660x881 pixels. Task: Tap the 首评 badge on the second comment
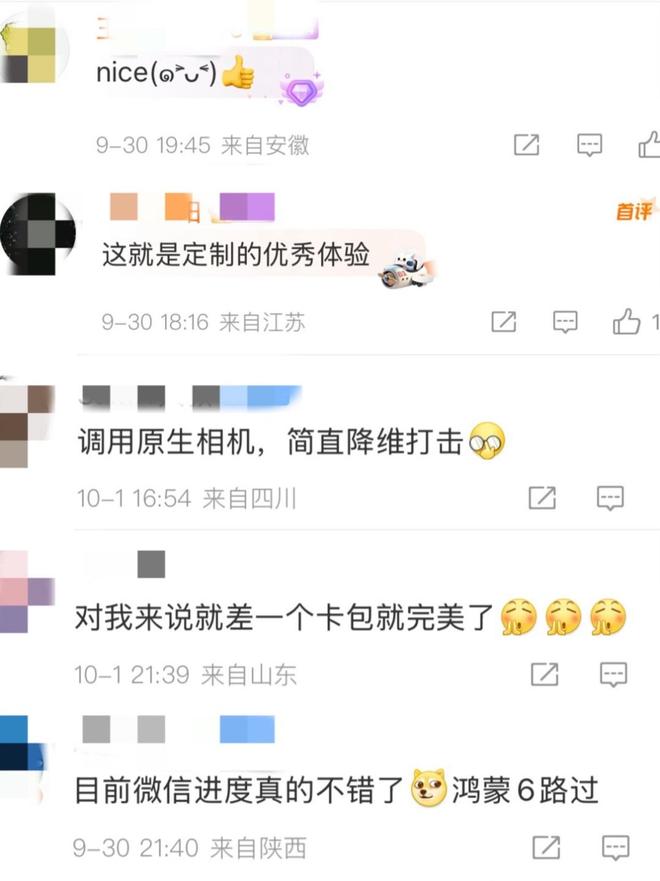pos(635,211)
